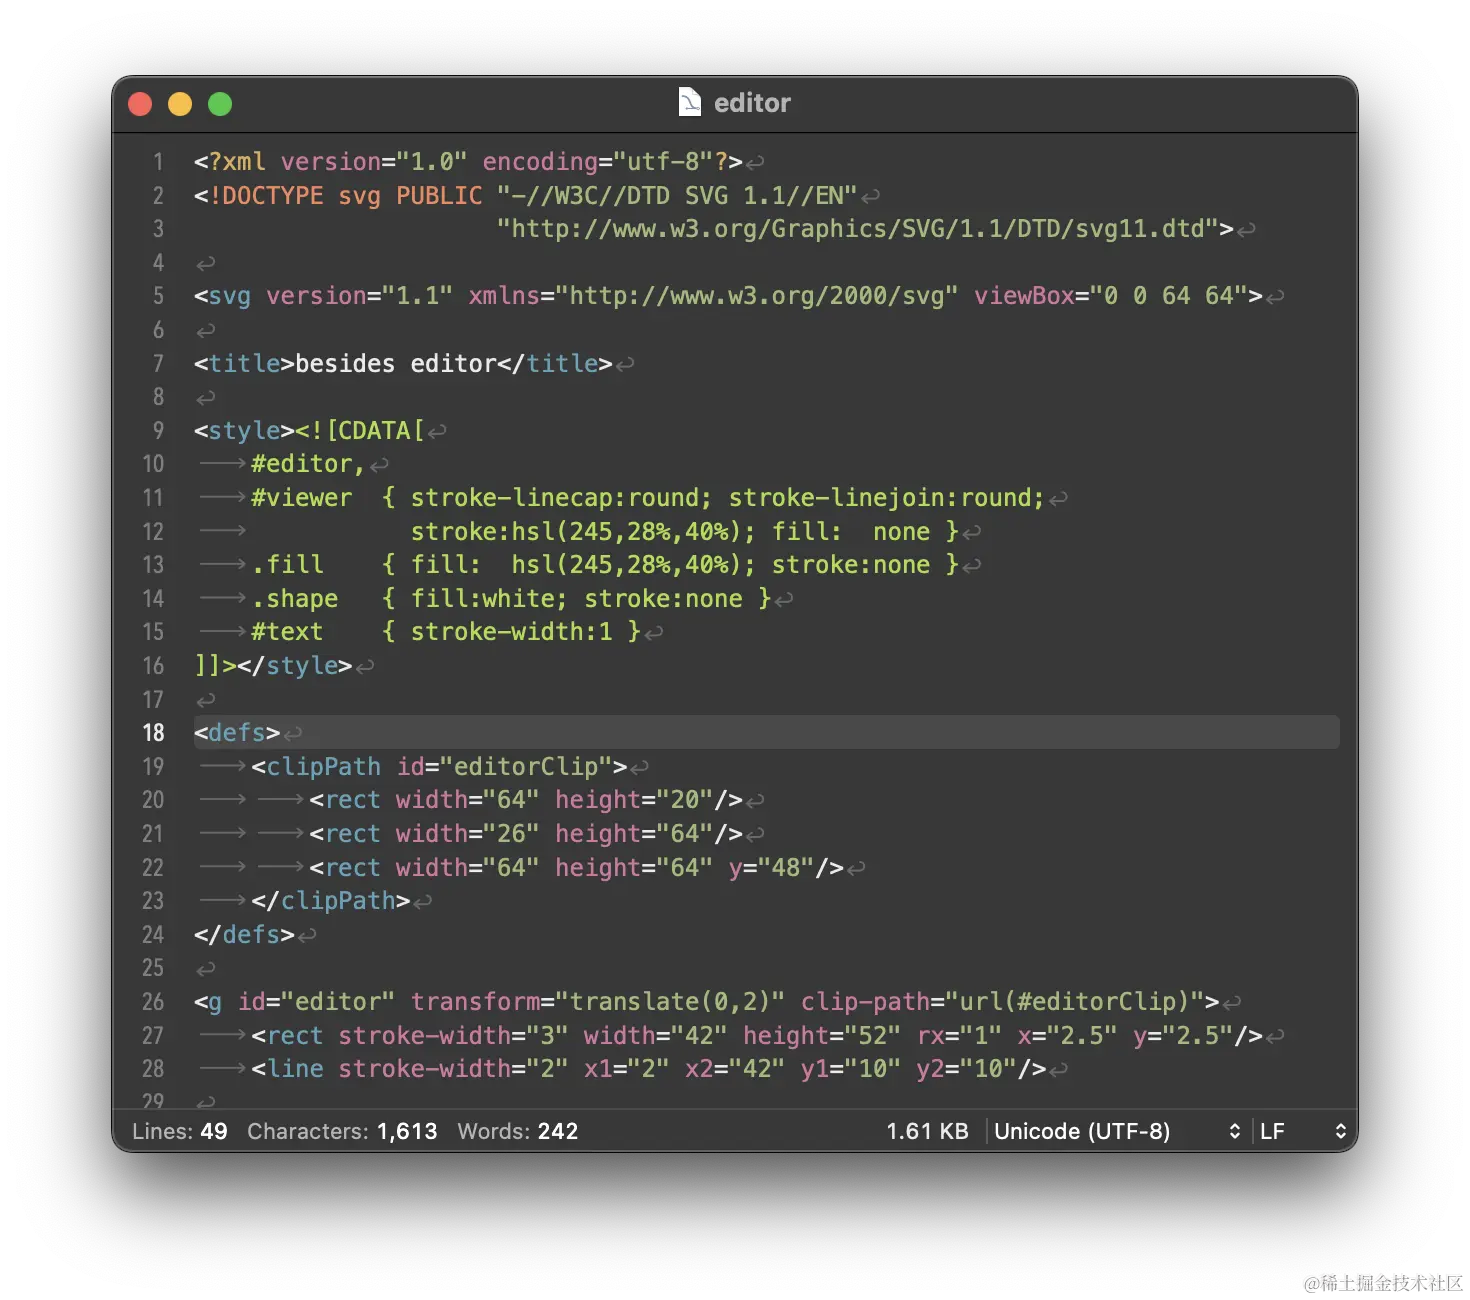Close the editor window with the red button
Viewport: 1470px width, 1300px height.
pos(140,104)
